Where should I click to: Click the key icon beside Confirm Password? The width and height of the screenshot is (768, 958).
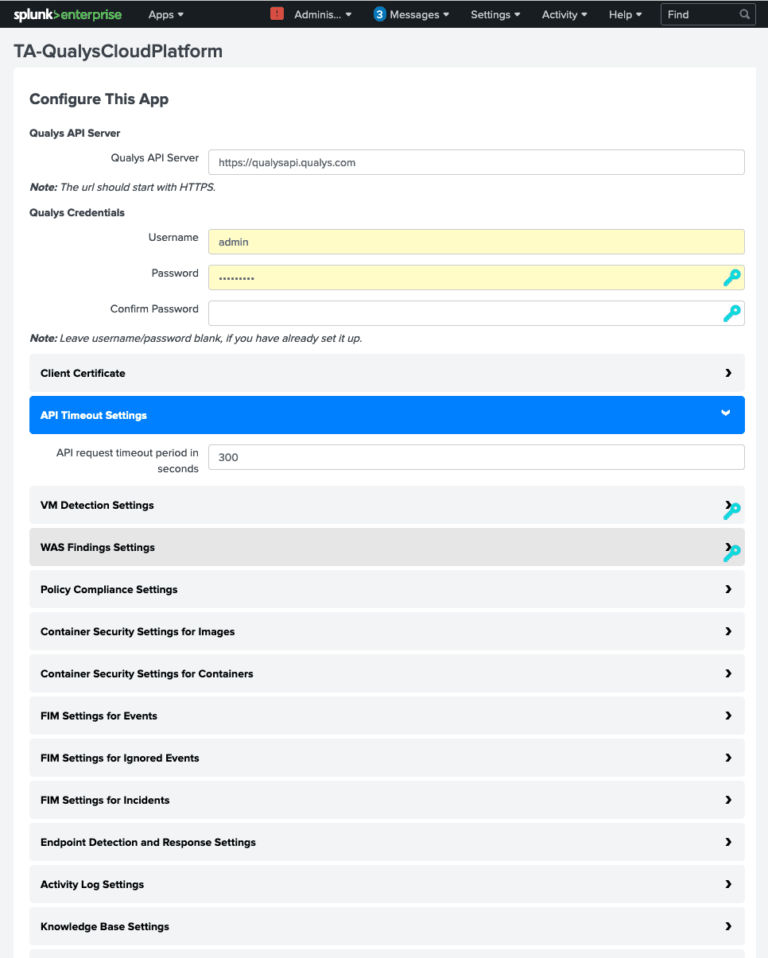click(x=733, y=313)
